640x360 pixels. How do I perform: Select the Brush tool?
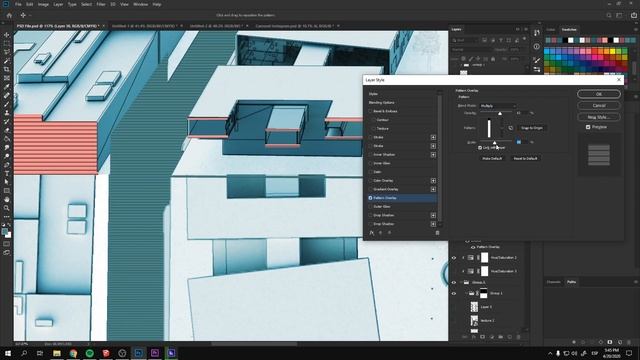coord(7,104)
